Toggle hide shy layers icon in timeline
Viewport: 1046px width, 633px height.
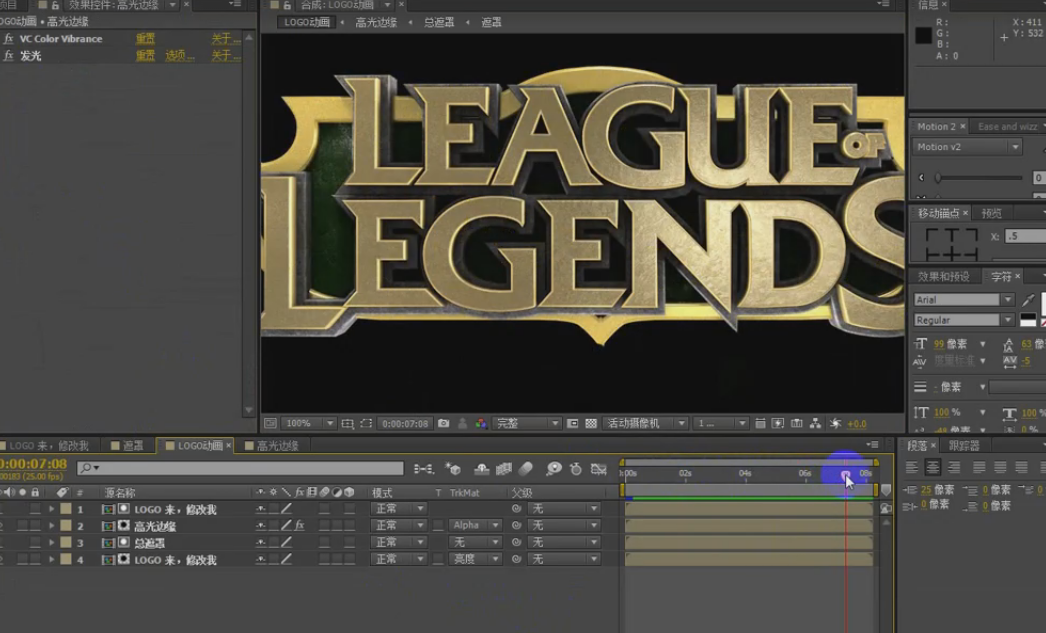pyautogui.click(x=482, y=469)
